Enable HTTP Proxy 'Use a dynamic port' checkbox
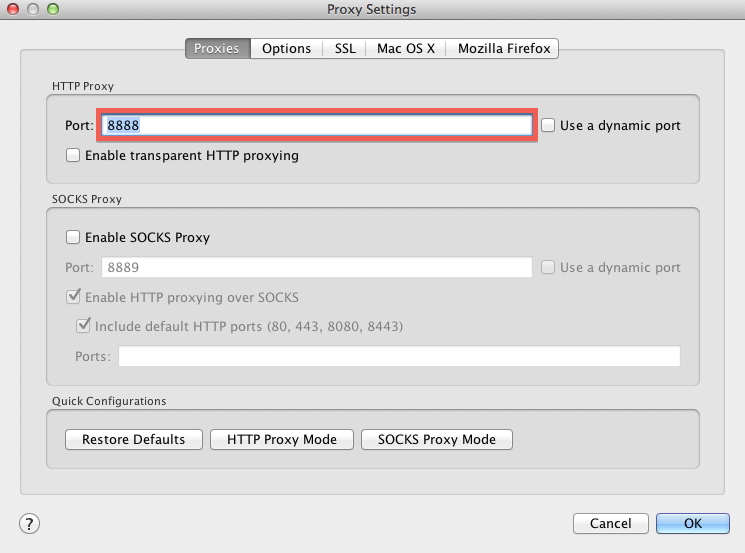 (x=548, y=125)
